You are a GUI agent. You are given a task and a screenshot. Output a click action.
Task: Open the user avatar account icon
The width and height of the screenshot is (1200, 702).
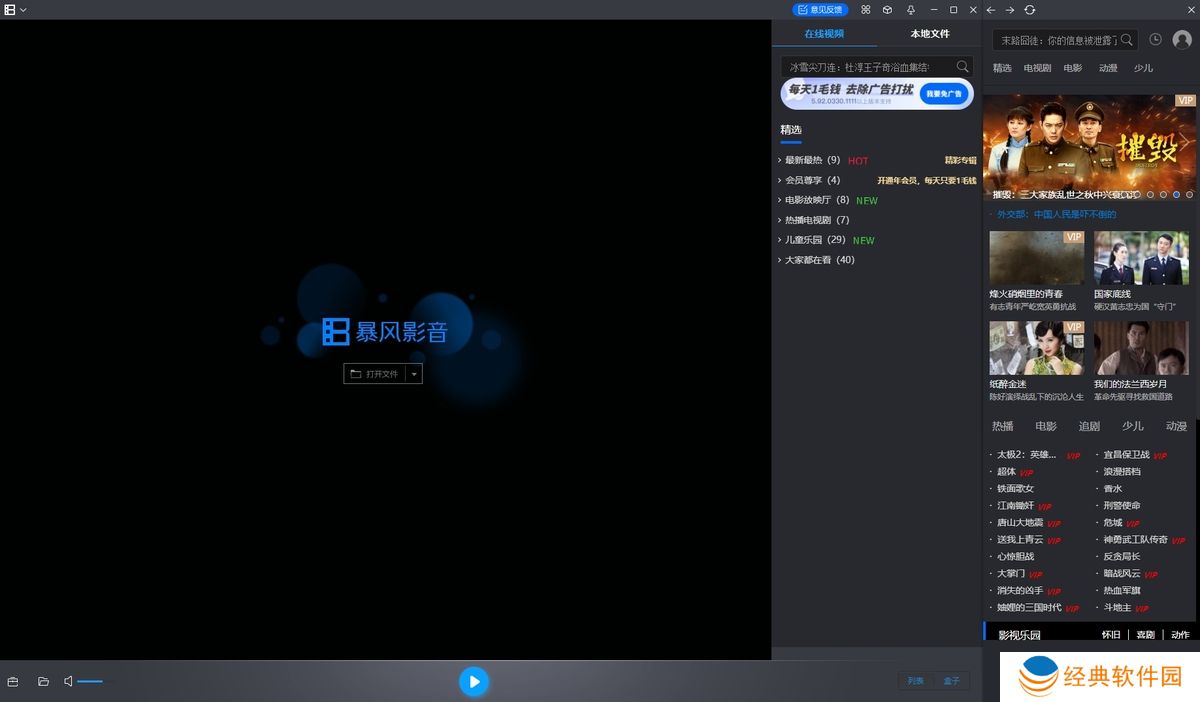point(1182,40)
